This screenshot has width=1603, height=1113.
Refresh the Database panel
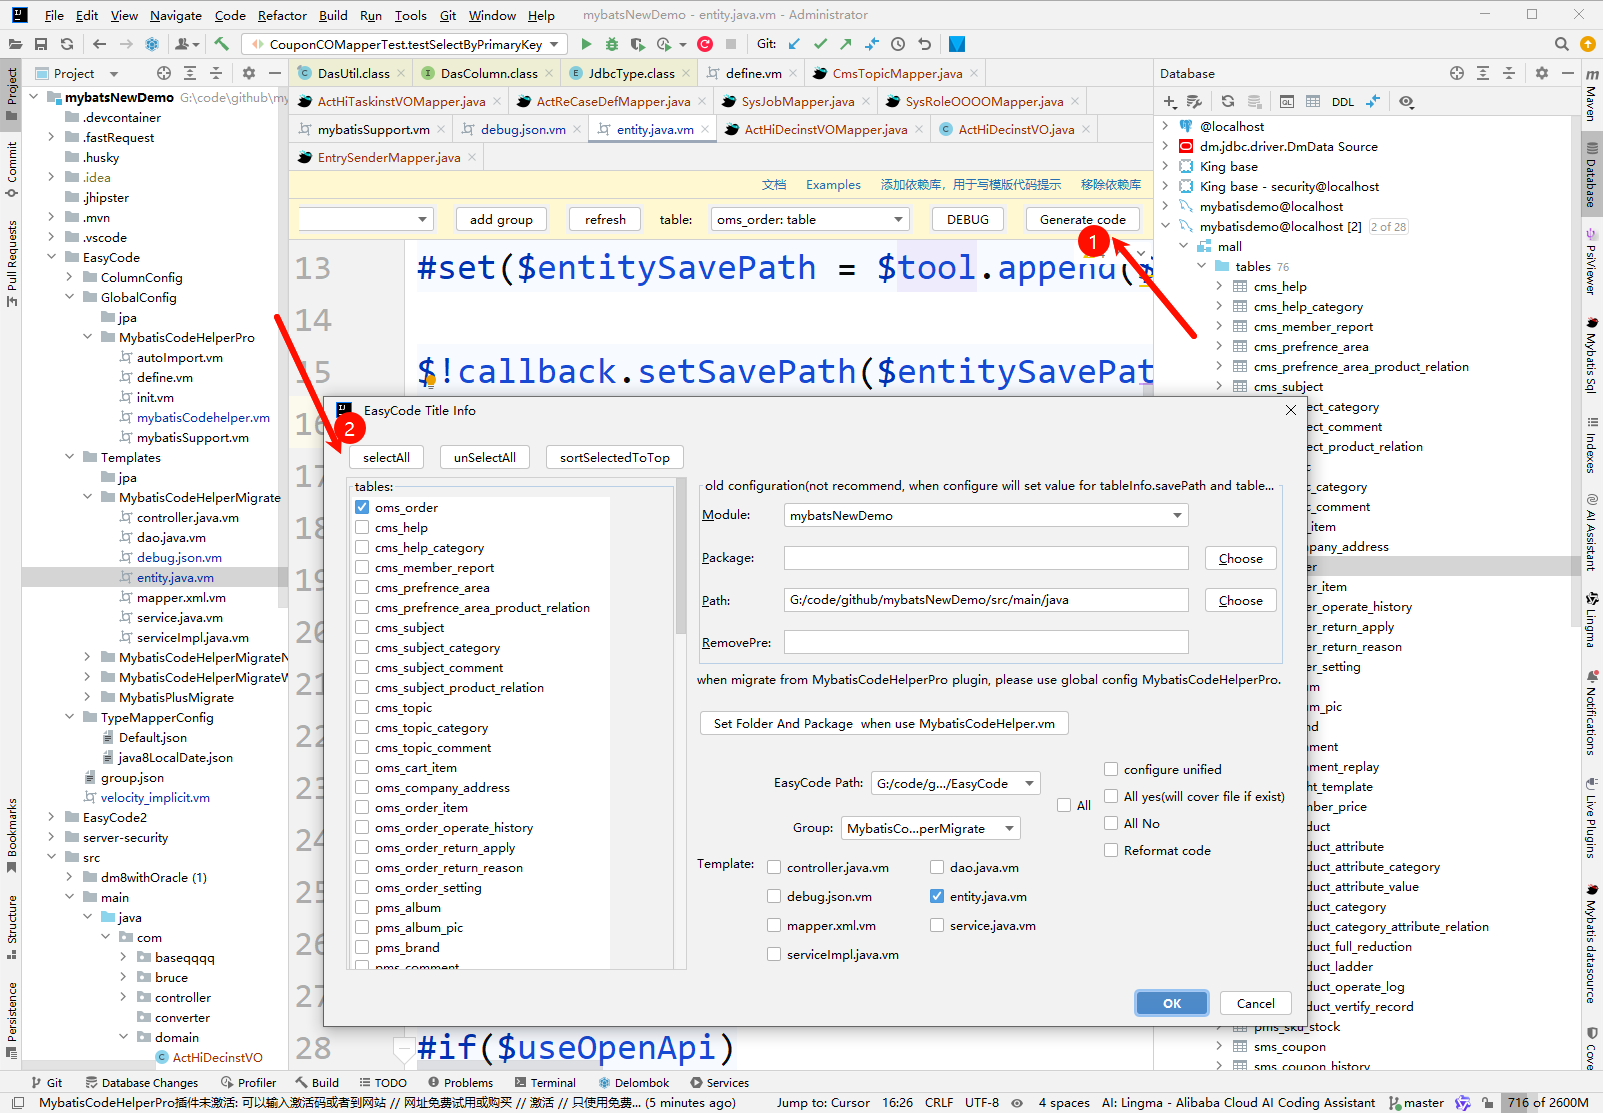pyautogui.click(x=1228, y=102)
